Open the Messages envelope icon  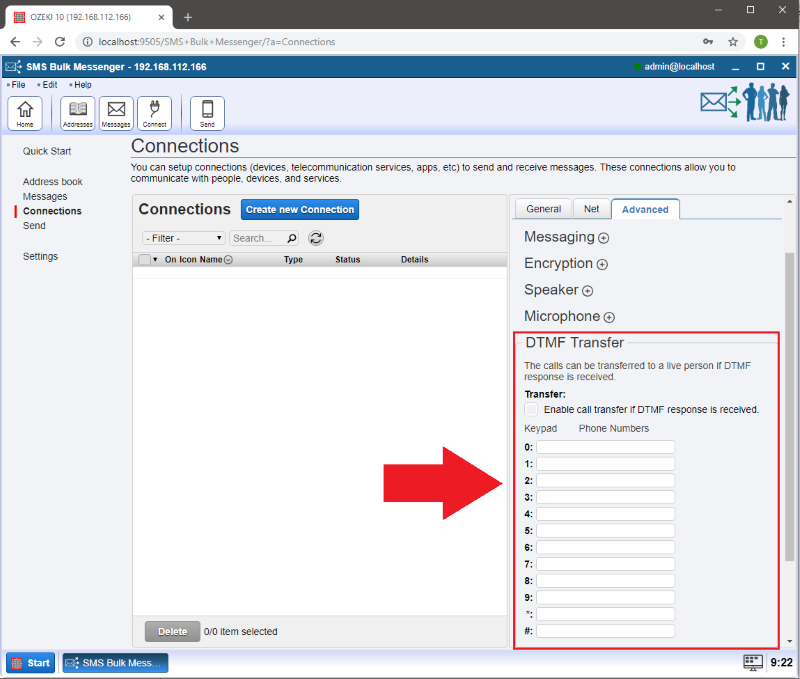click(116, 113)
